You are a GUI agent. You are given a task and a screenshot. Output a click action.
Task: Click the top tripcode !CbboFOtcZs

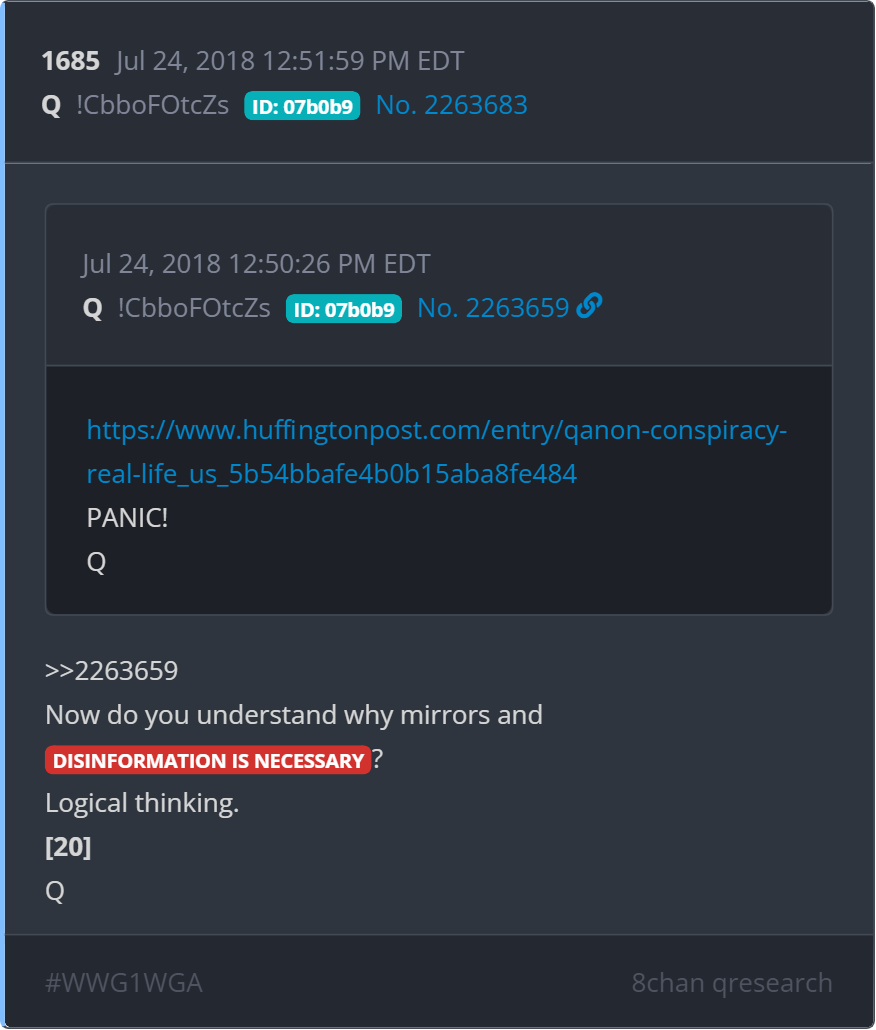[152, 105]
